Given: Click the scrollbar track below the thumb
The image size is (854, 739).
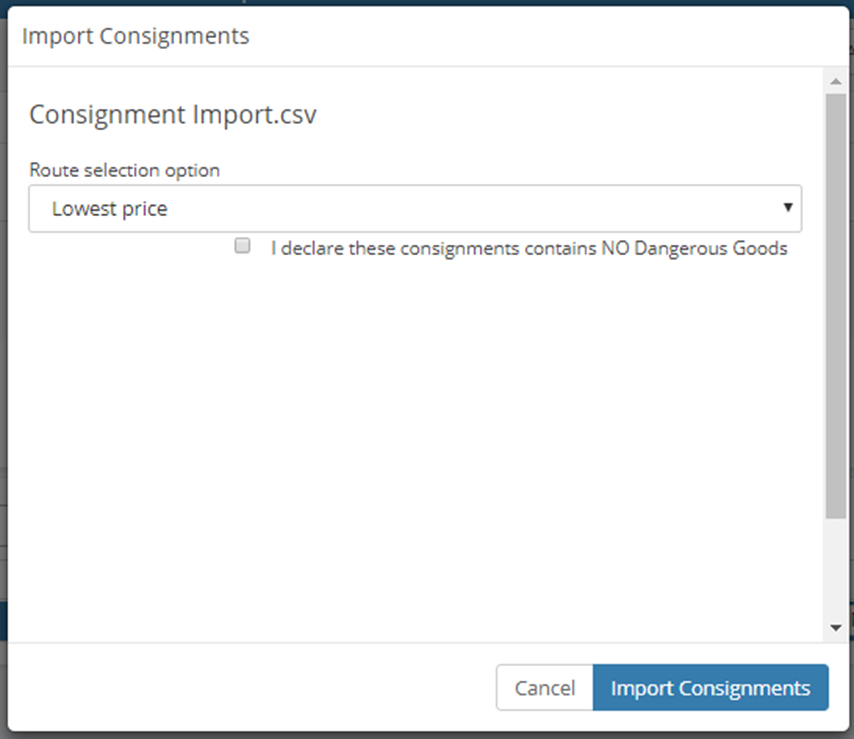Looking at the screenshot, I should click(835, 568).
